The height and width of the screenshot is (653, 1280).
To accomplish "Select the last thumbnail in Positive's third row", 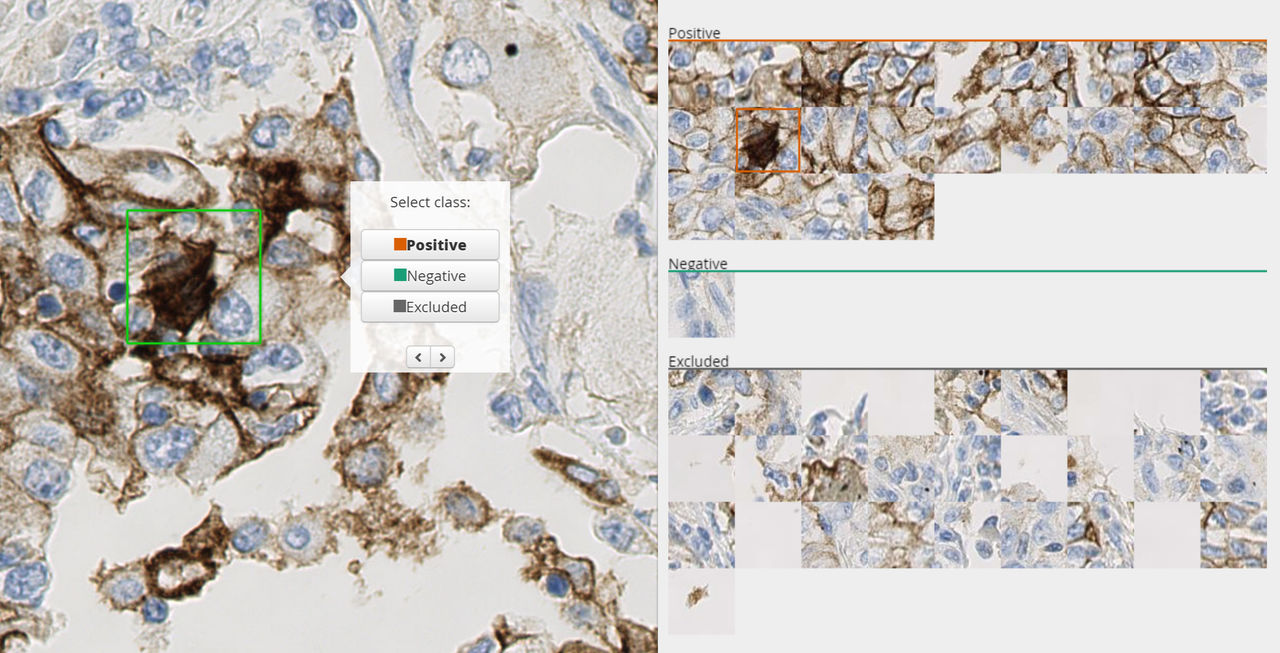I will pyautogui.click(x=900, y=207).
